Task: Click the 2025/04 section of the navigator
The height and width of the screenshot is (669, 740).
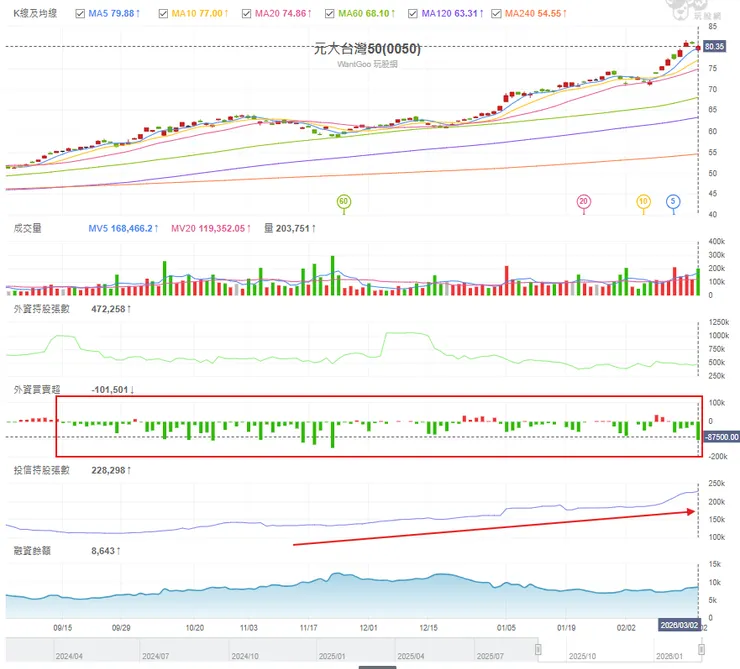Action: coord(411,656)
